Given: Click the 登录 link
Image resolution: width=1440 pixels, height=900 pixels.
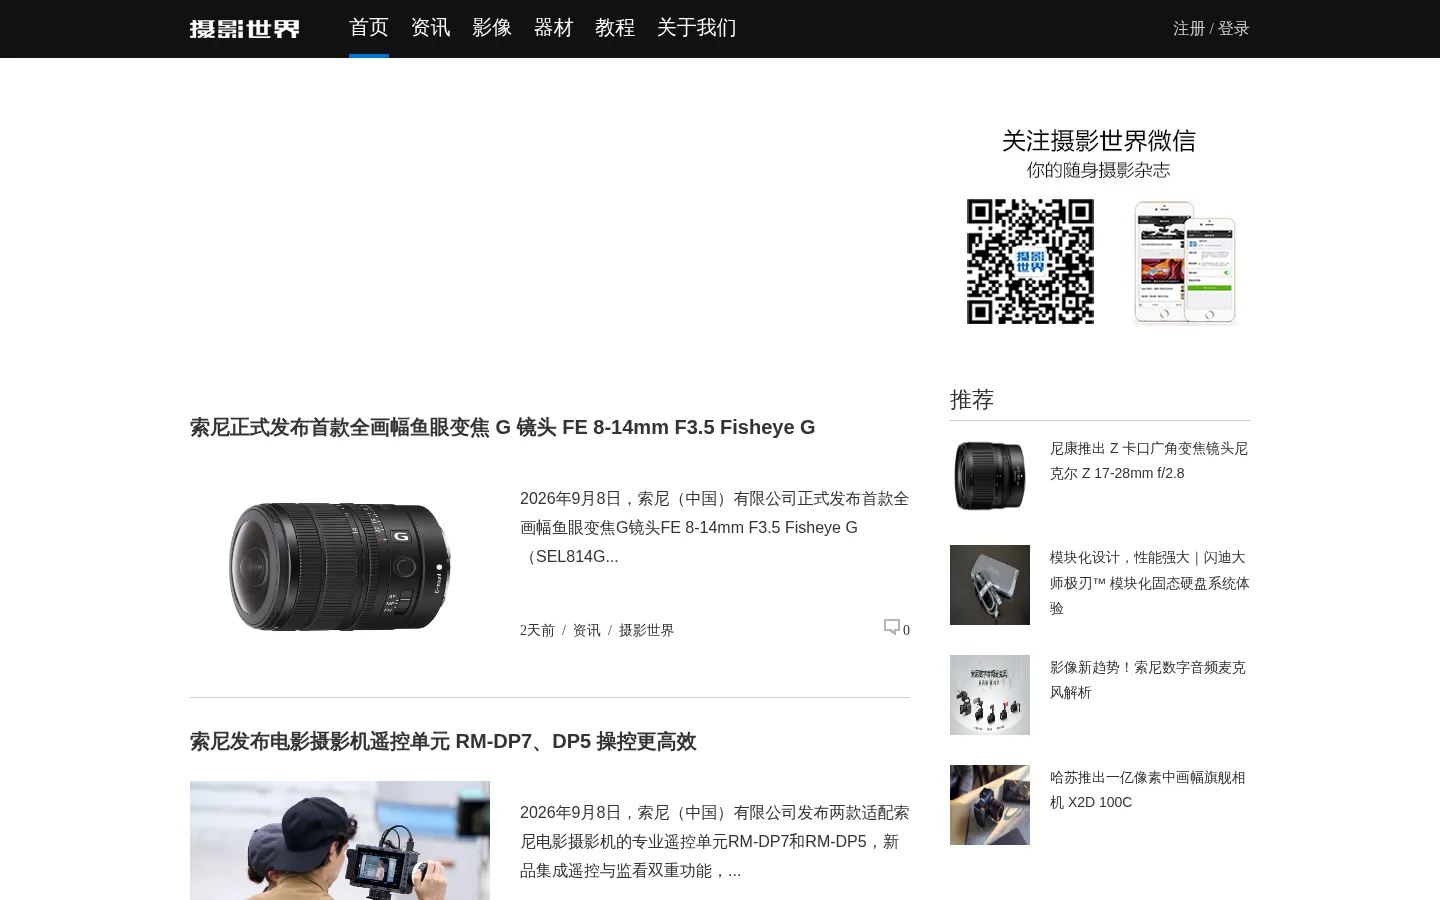Looking at the screenshot, I should click(x=1234, y=29).
